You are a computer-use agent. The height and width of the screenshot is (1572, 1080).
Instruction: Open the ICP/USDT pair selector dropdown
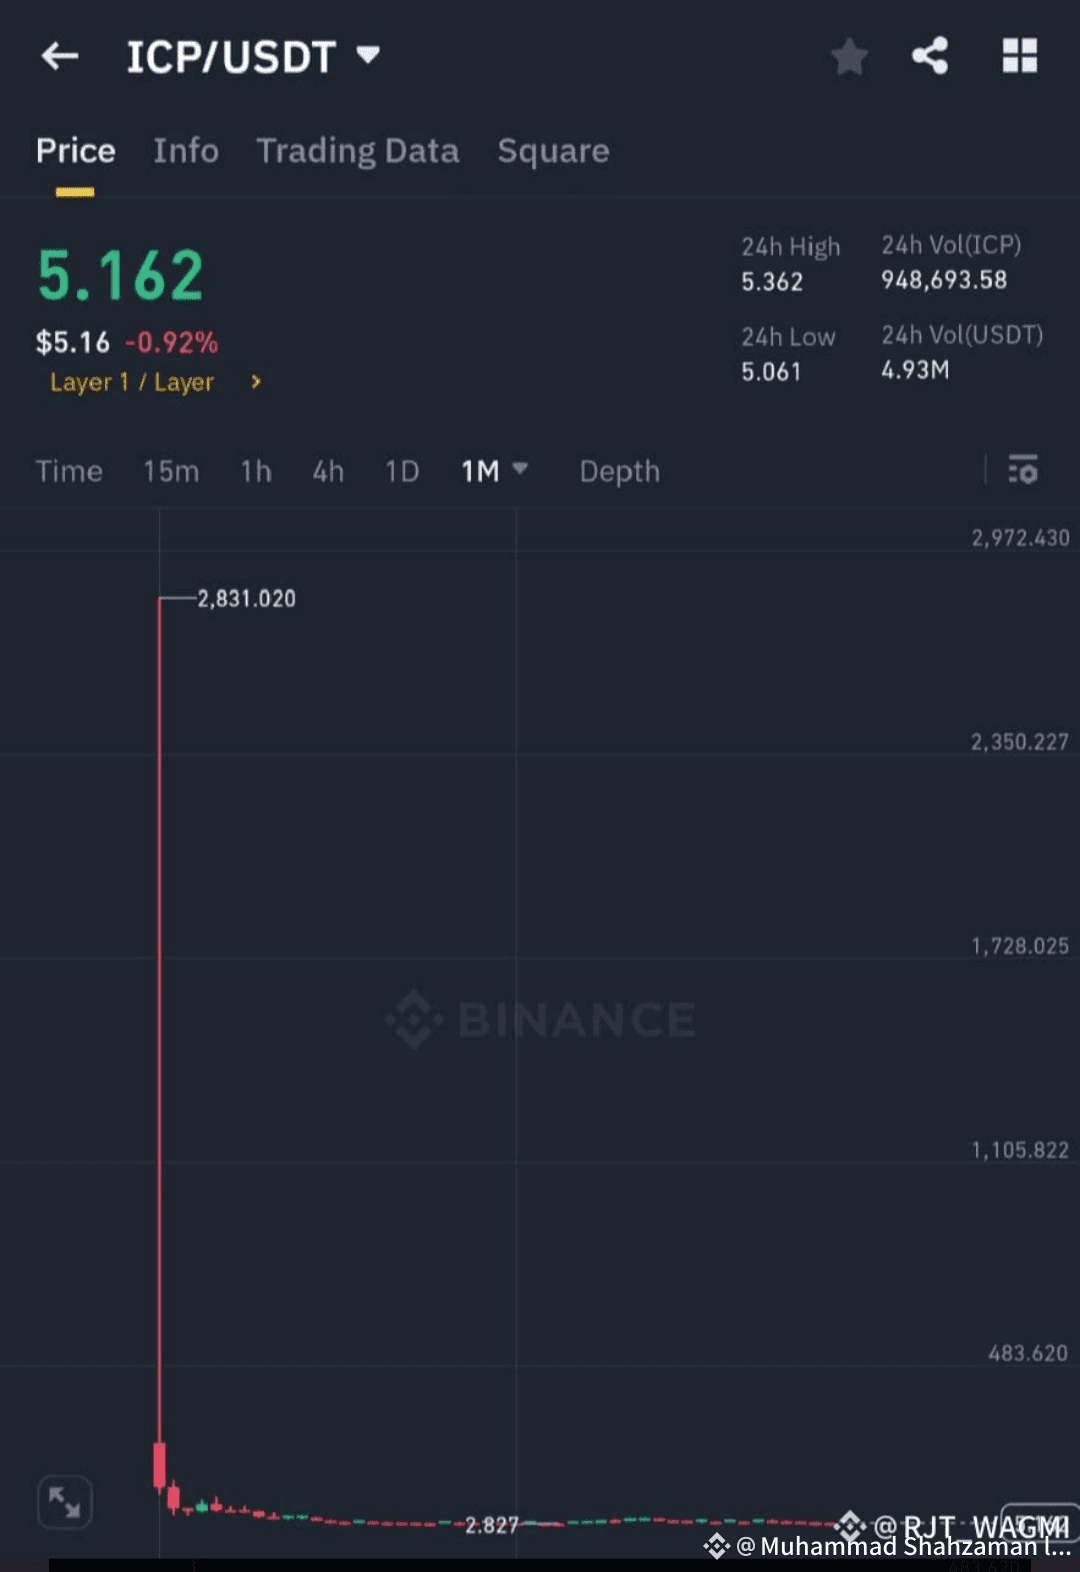(x=368, y=55)
